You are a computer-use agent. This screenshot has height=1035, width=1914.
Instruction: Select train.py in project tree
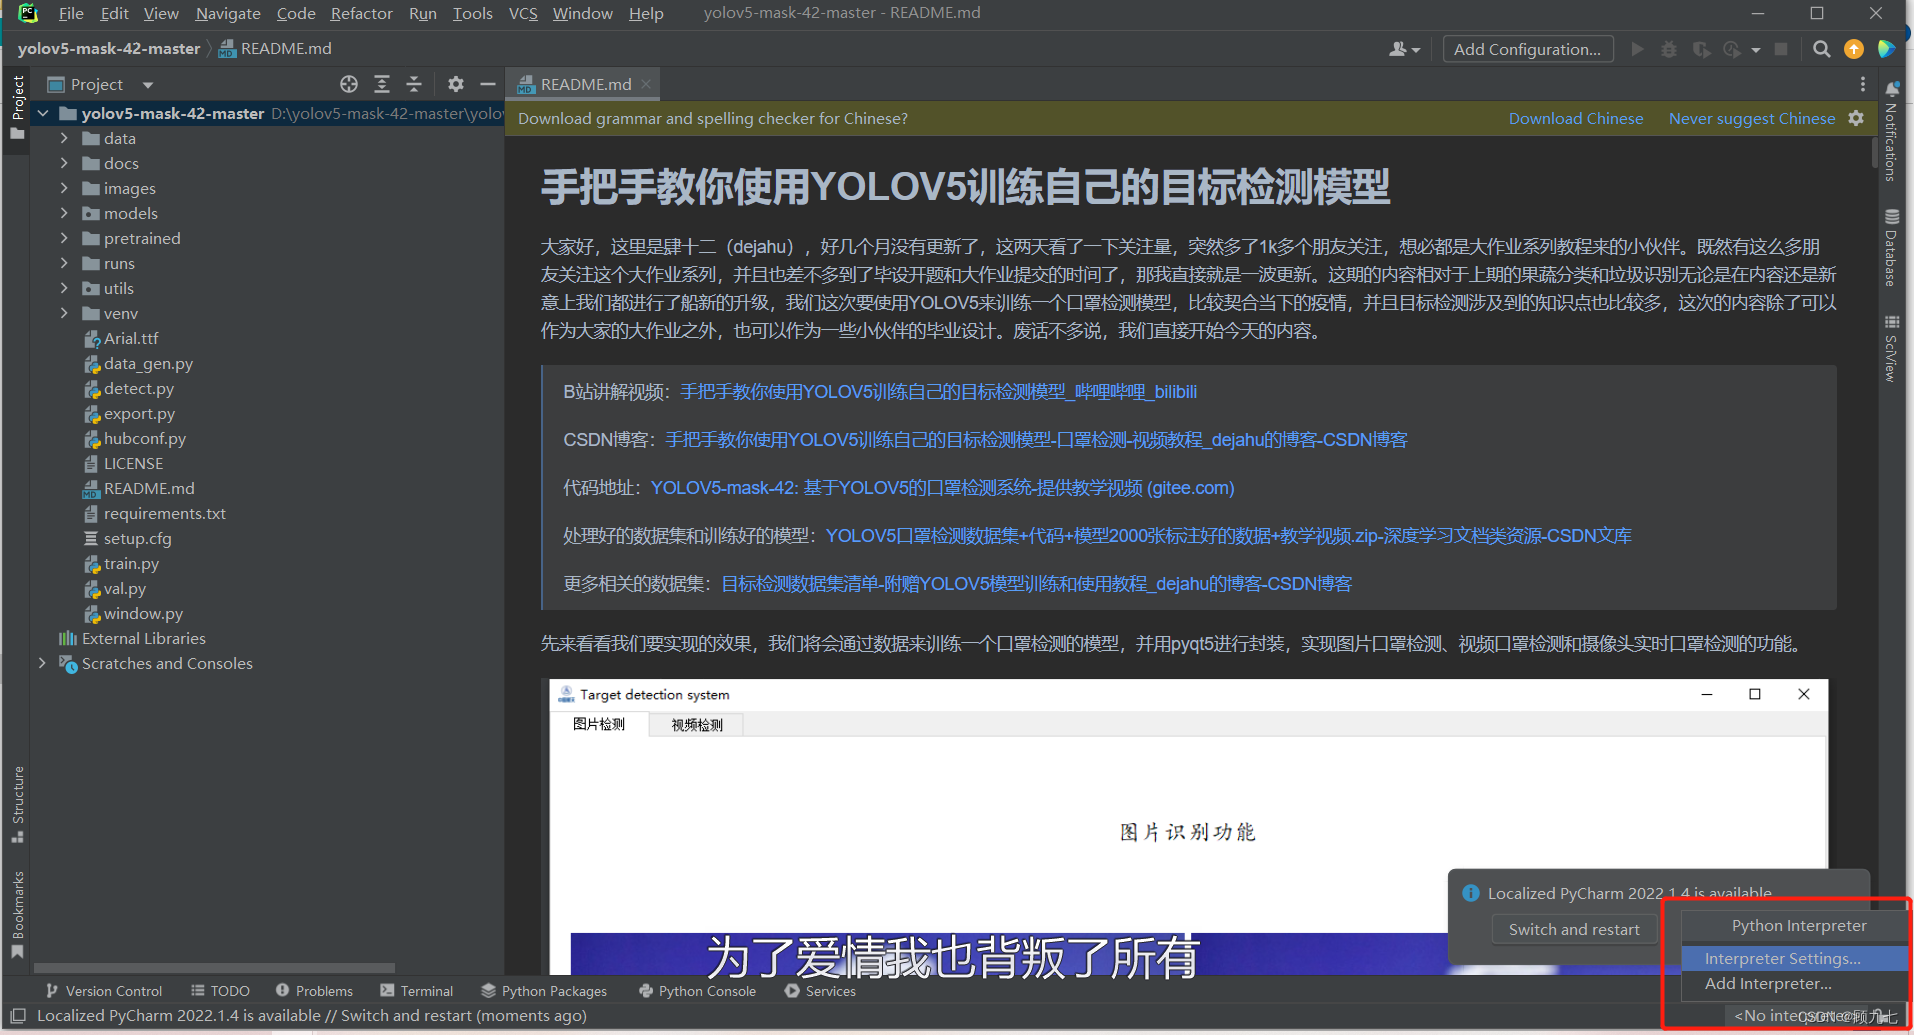tap(131, 563)
